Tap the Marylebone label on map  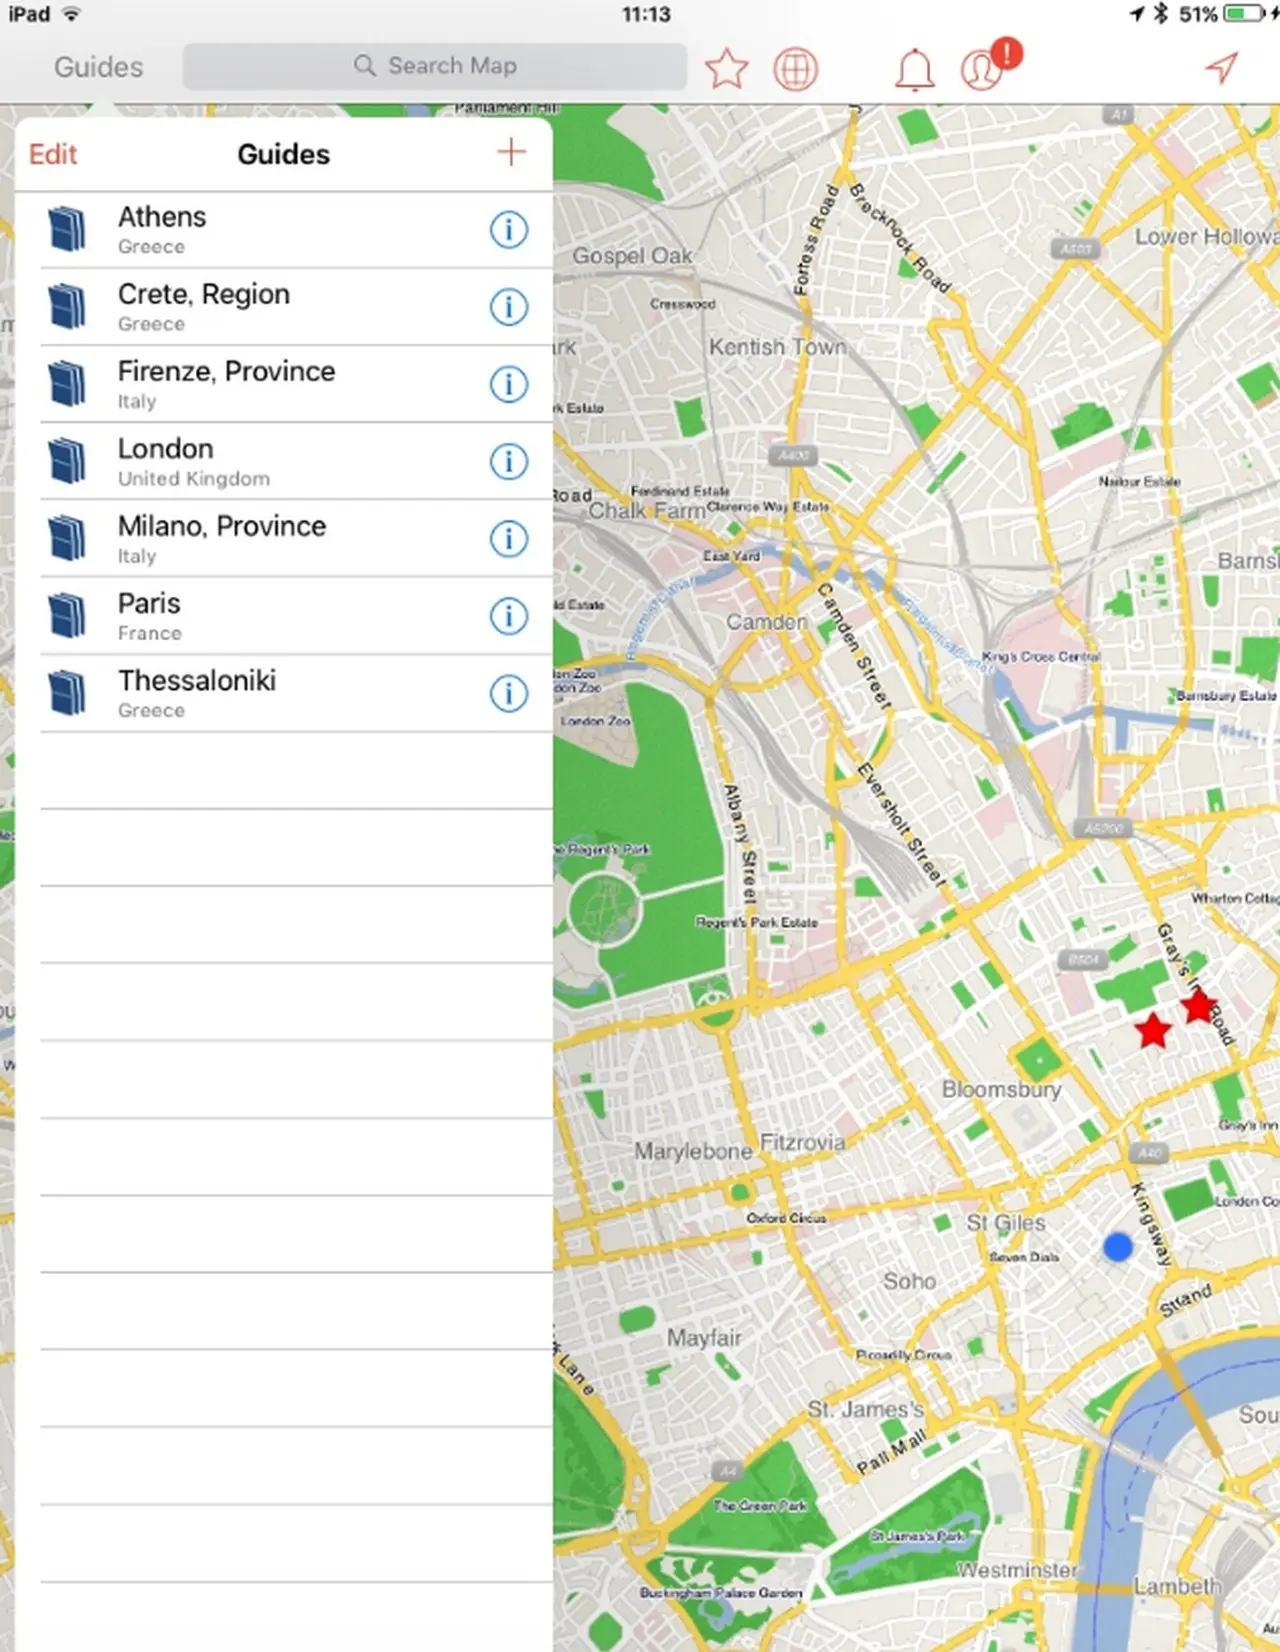(x=693, y=1152)
